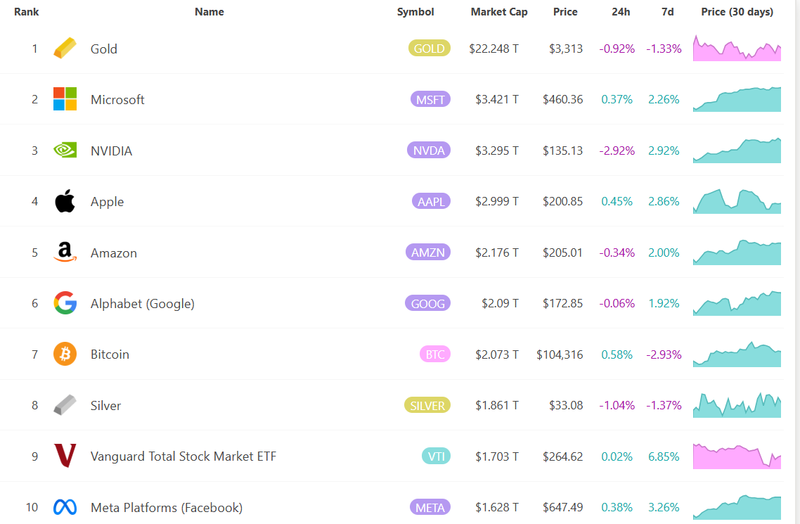Click Apple's market cap $2.999 T
The image size is (800, 524).
tap(497, 202)
